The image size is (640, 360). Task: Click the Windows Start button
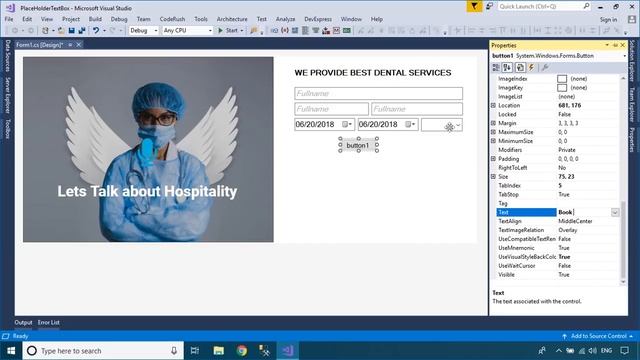11,351
